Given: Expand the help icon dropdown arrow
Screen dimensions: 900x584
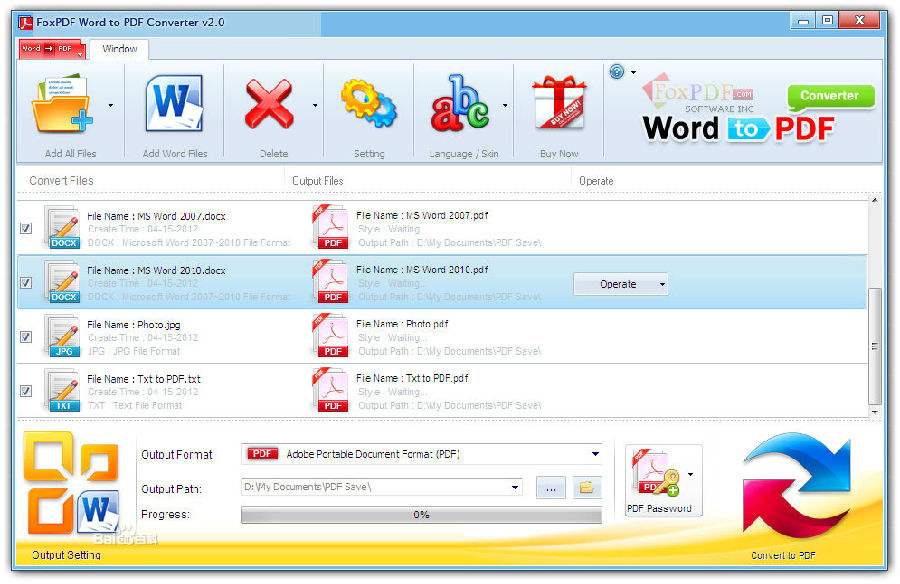Looking at the screenshot, I should pyautogui.click(x=634, y=72).
